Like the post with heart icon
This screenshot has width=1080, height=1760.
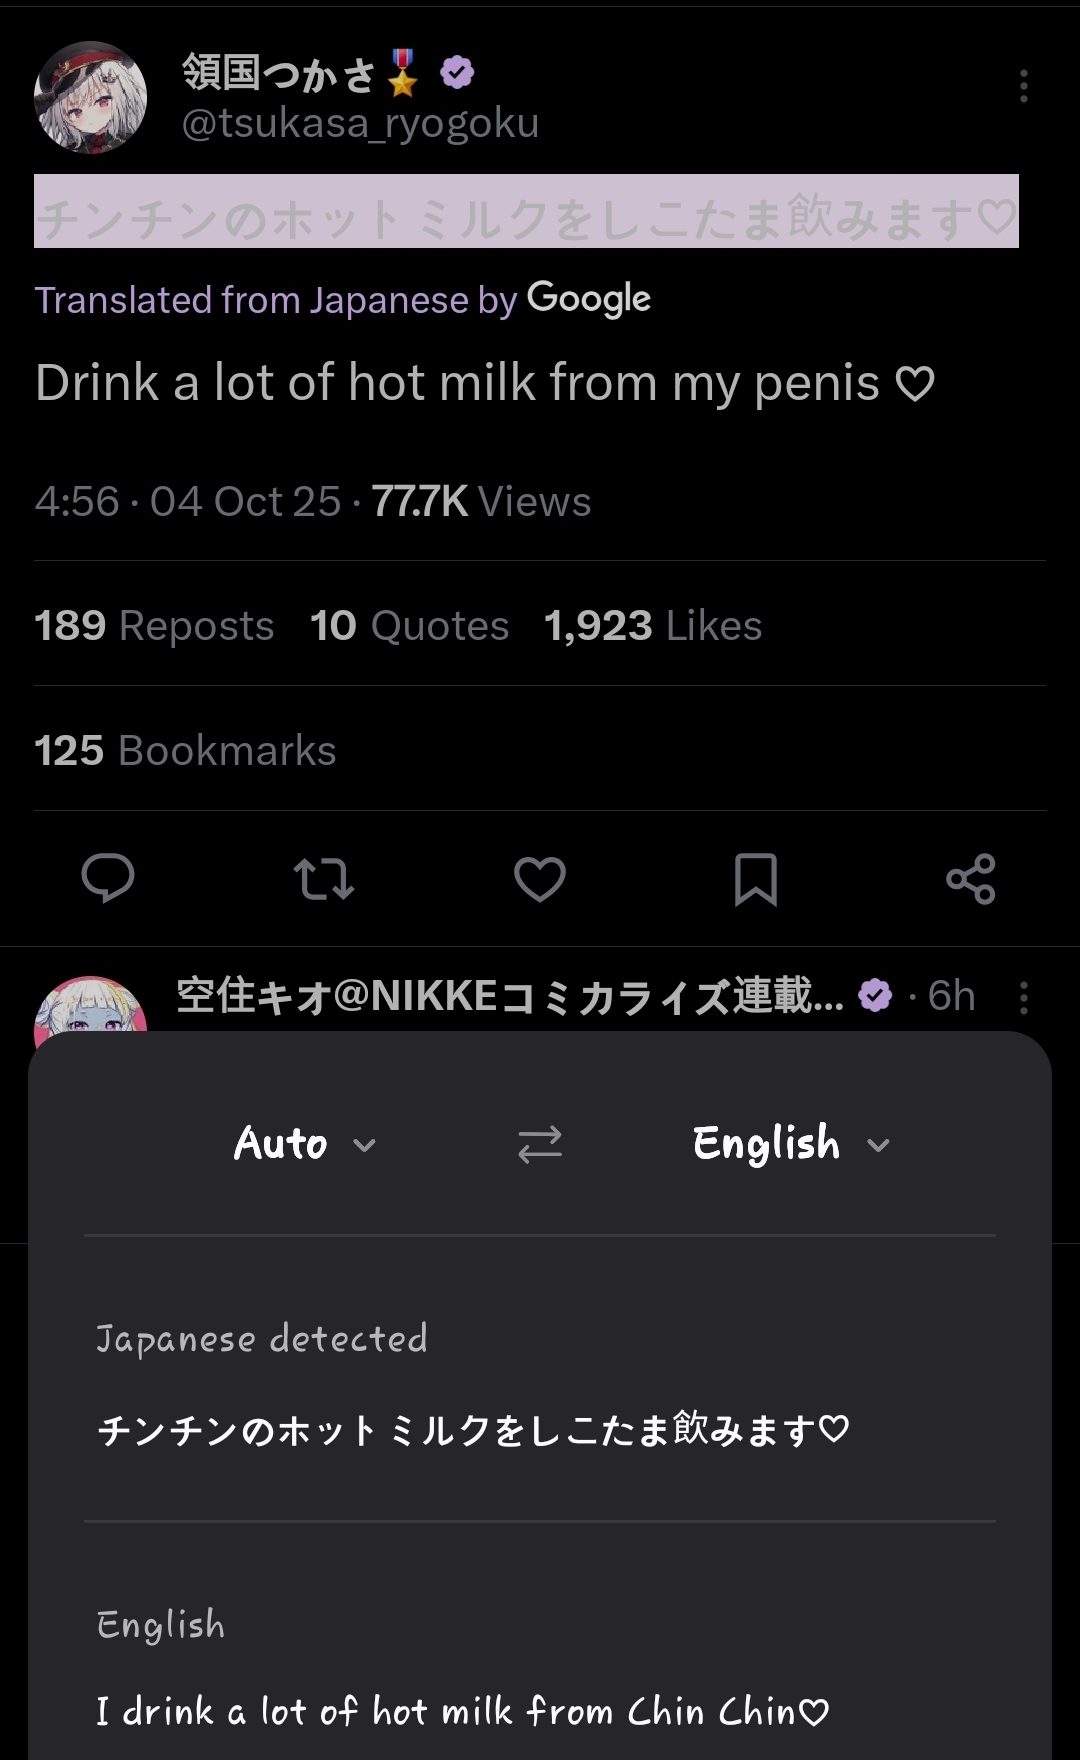(540, 879)
